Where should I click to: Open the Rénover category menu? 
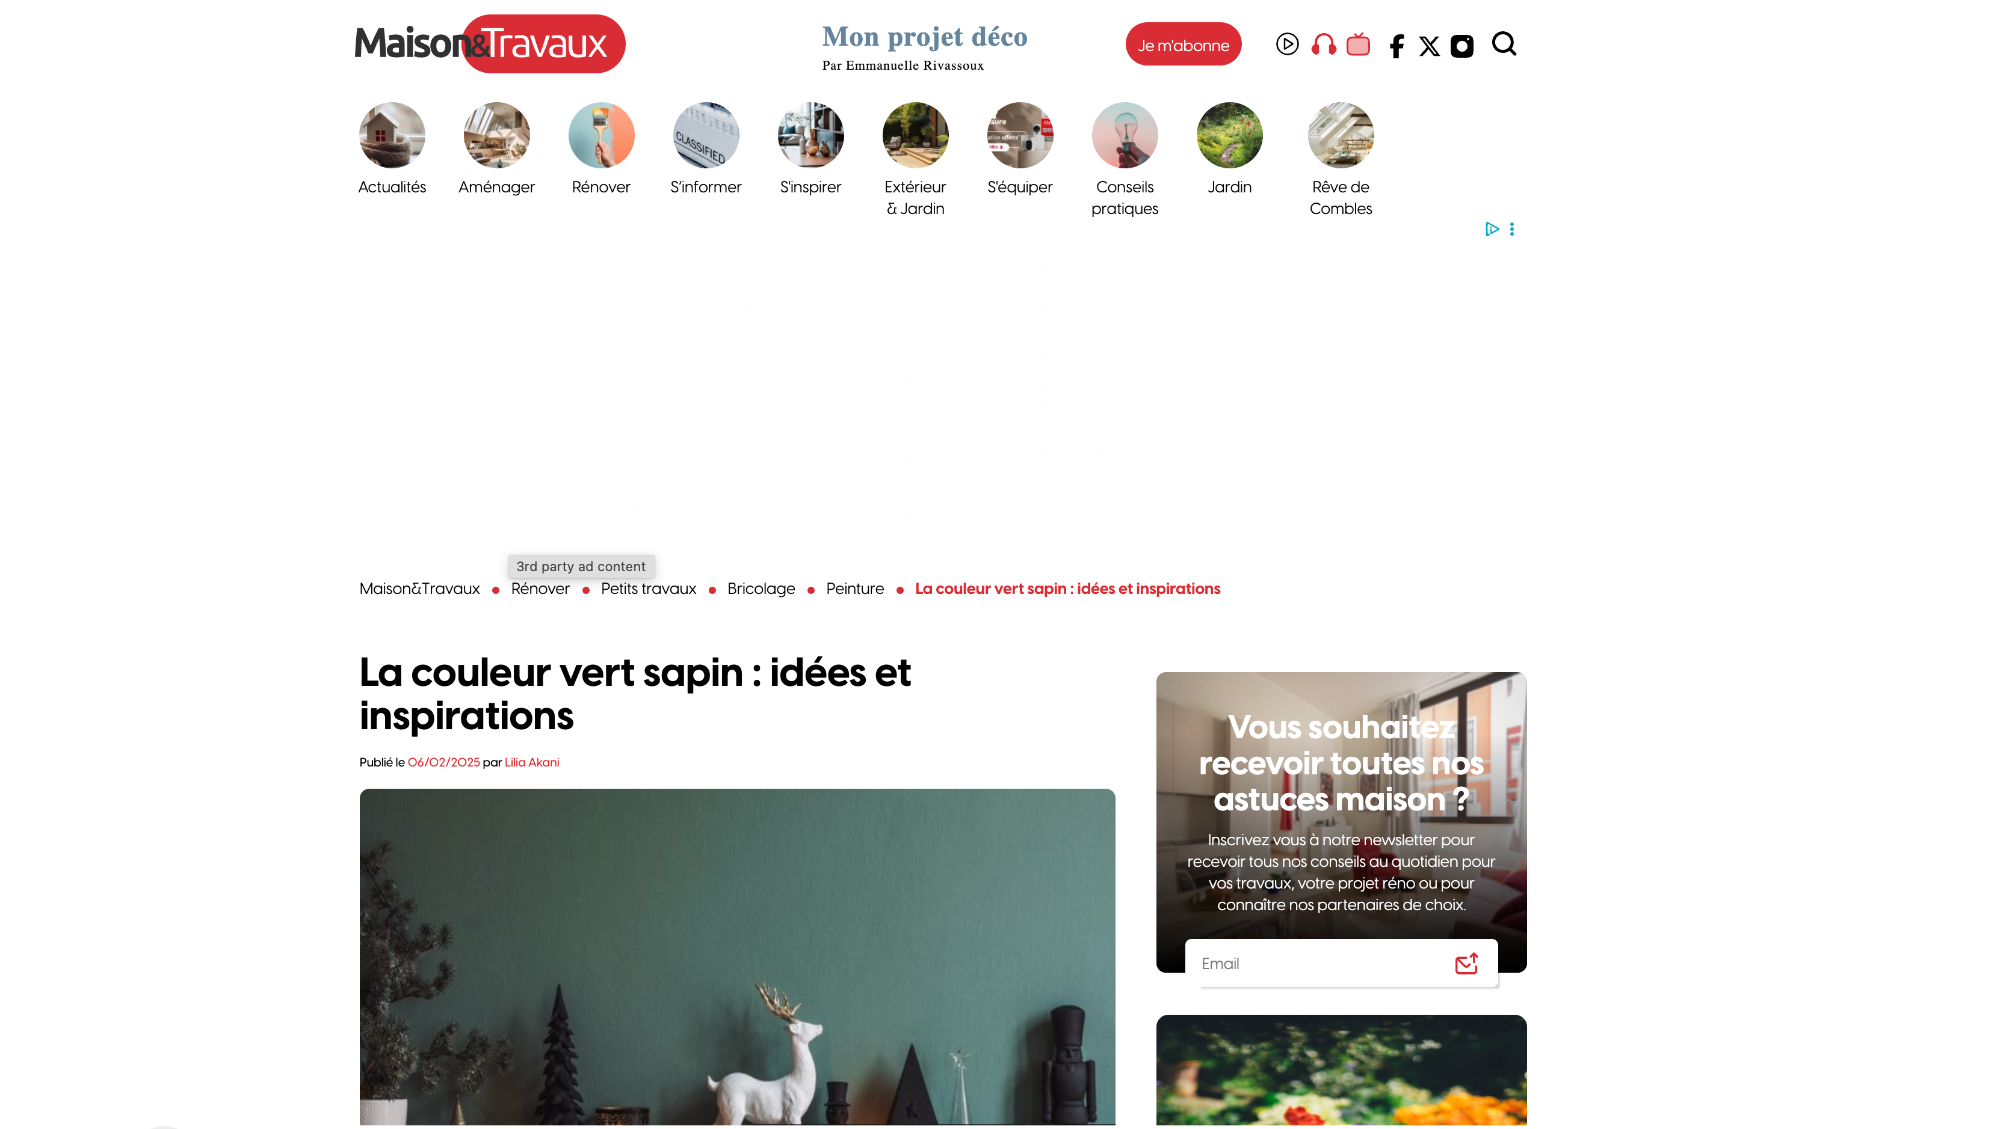(601, 148)
